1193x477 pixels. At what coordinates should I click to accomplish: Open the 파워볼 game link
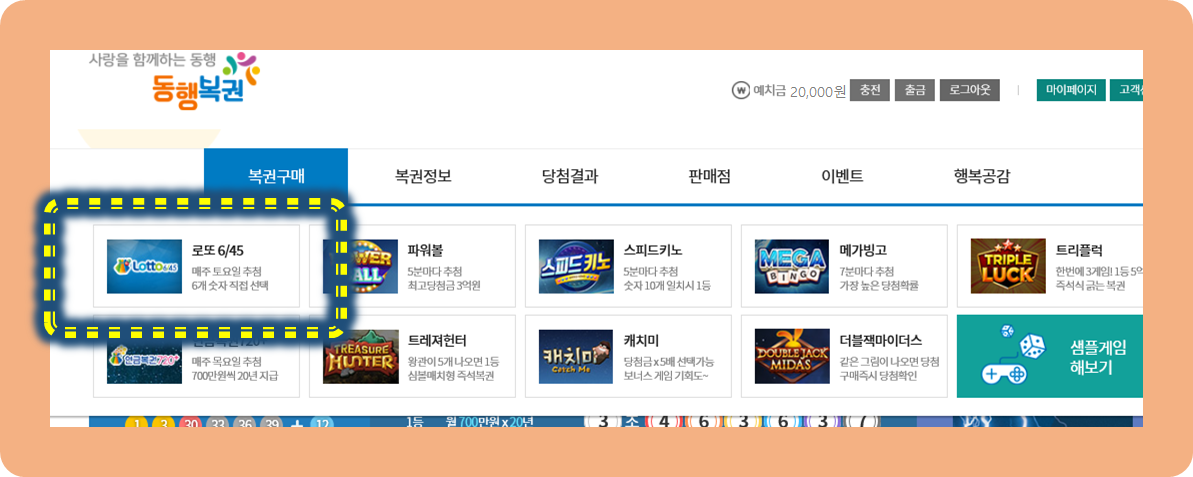click(426, 251)
